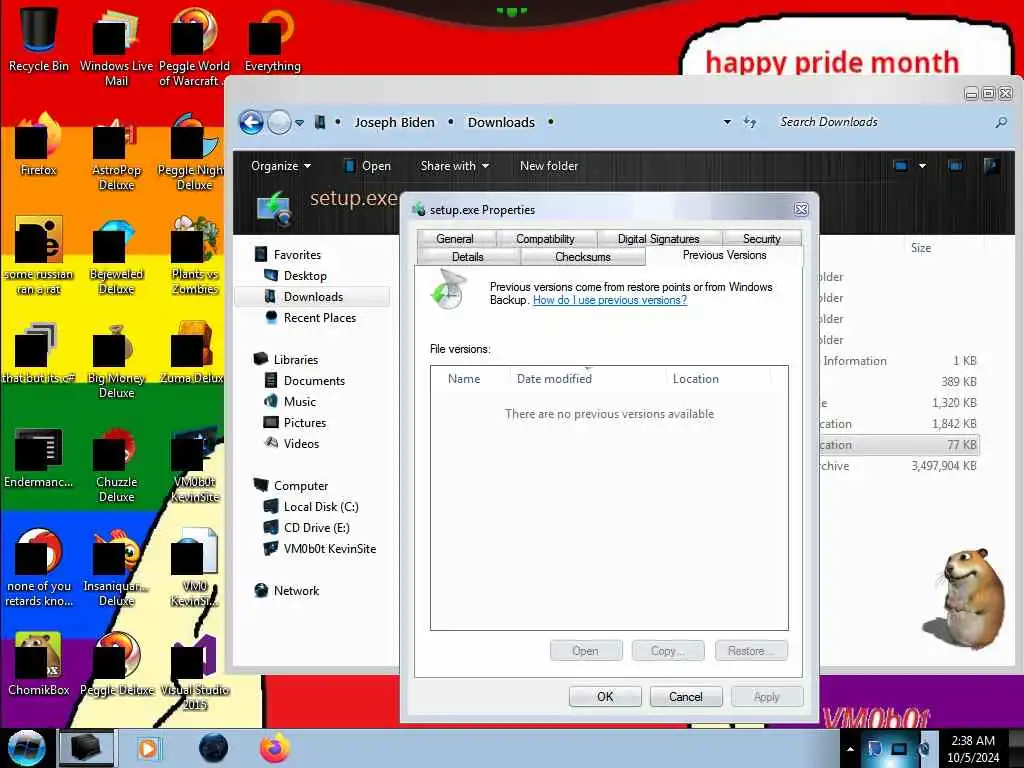This screenshot has width=1024, height=768.
Task: Open the Organize menu dropdown
Action: tap(281, 166)
